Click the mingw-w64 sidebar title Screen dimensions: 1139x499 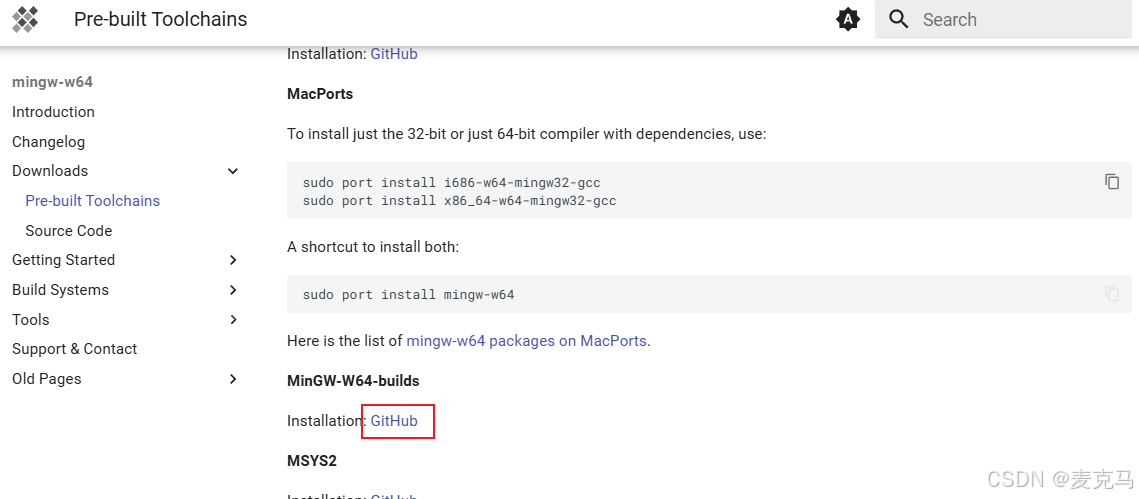point(52,82)
